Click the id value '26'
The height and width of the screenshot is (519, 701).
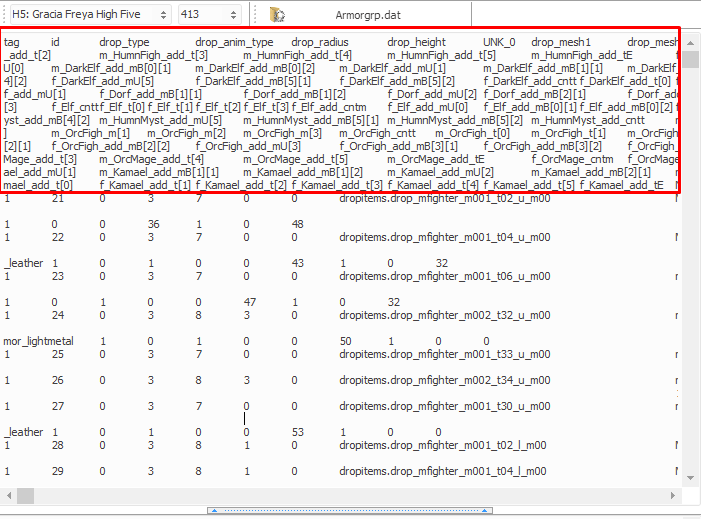[58, 380]
